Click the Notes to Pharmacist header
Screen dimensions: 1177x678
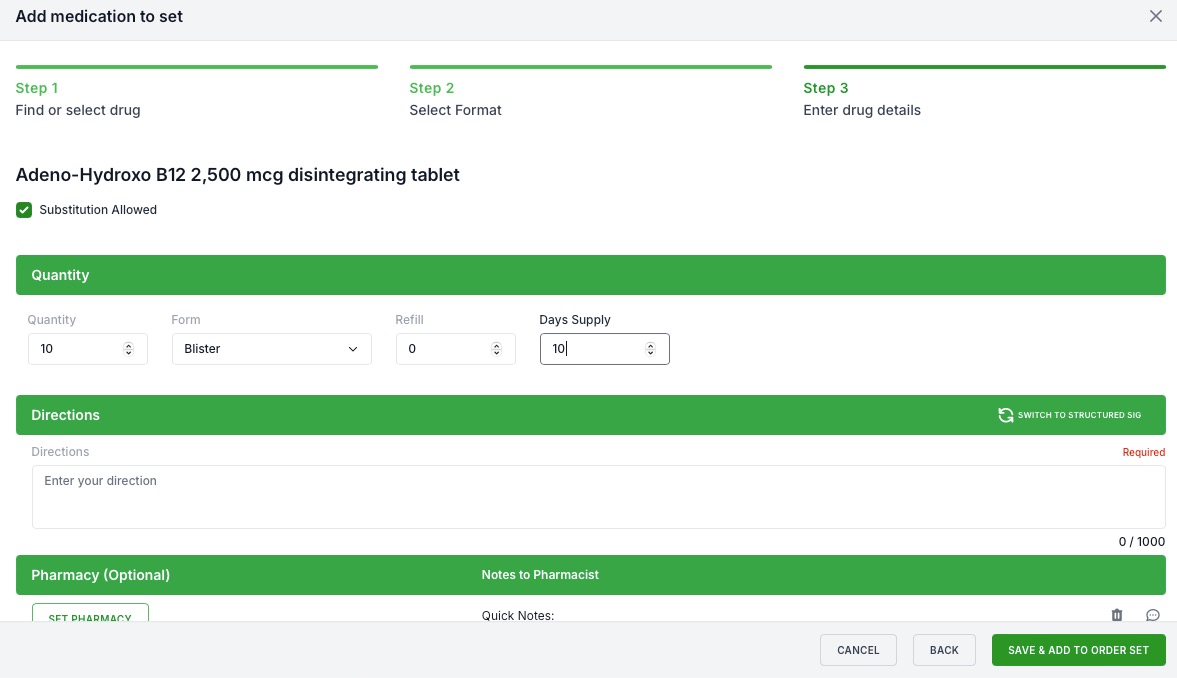540,575
